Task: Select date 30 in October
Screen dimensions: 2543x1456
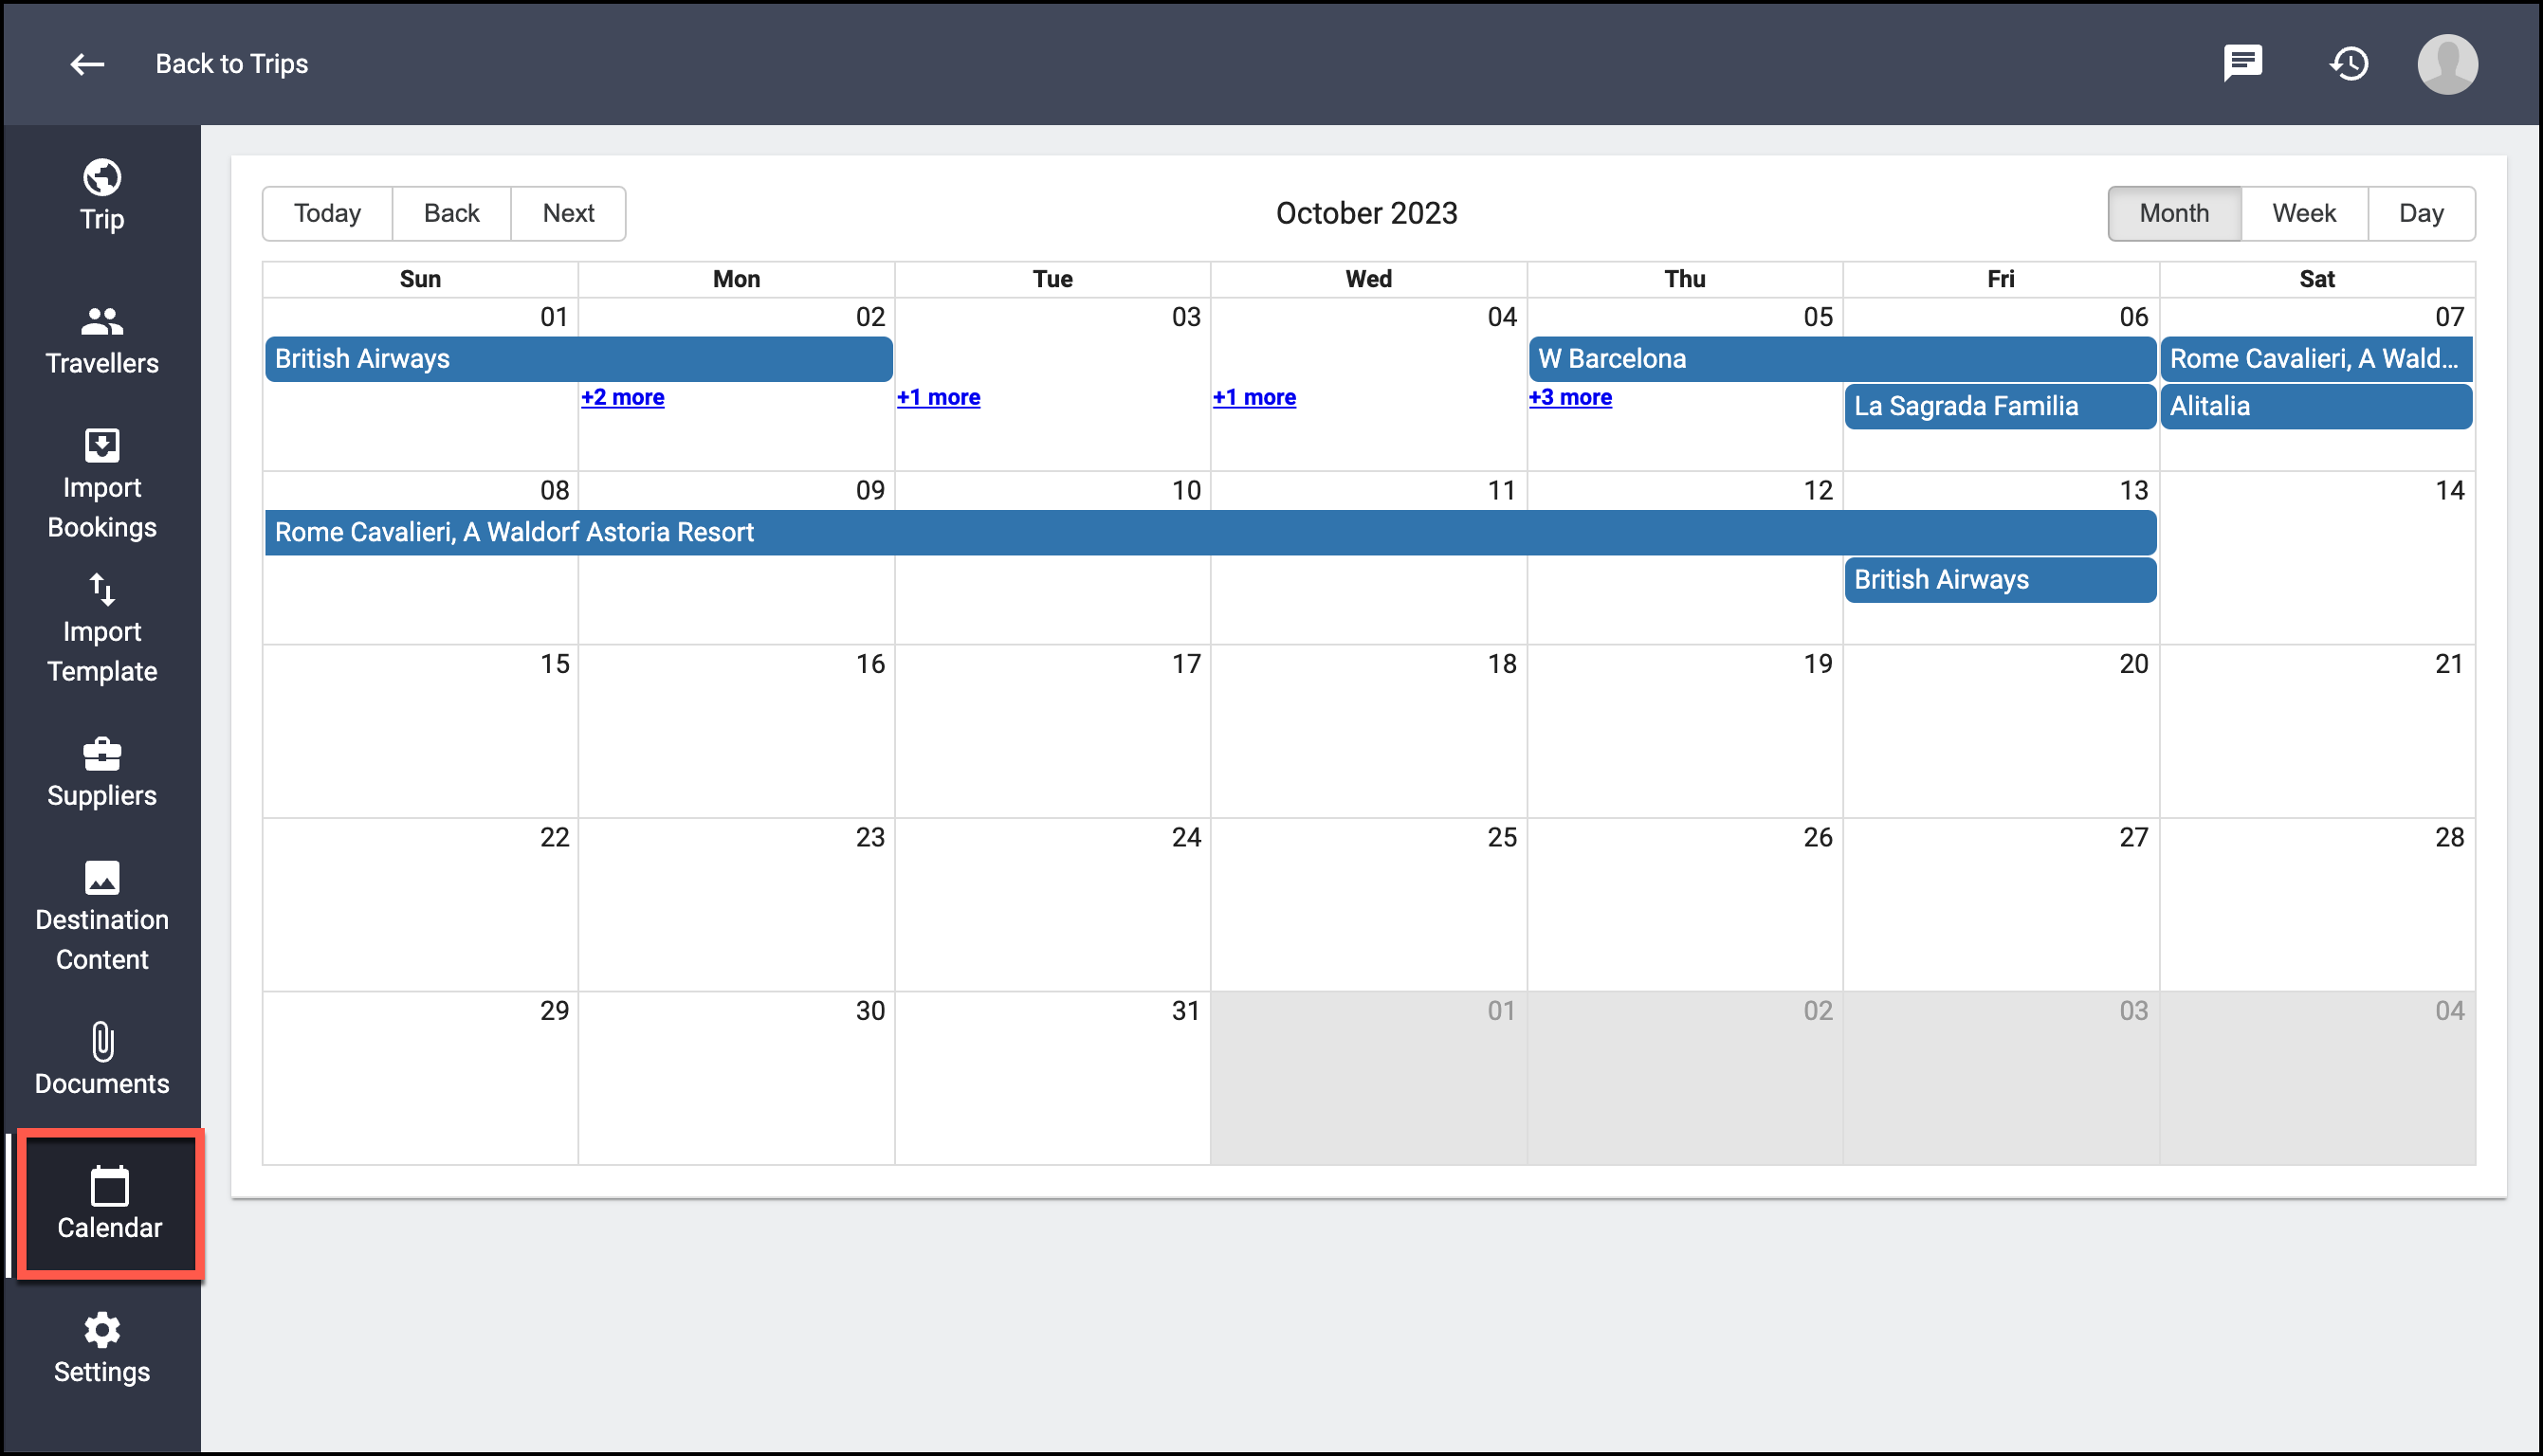Action: point(870,1011)
